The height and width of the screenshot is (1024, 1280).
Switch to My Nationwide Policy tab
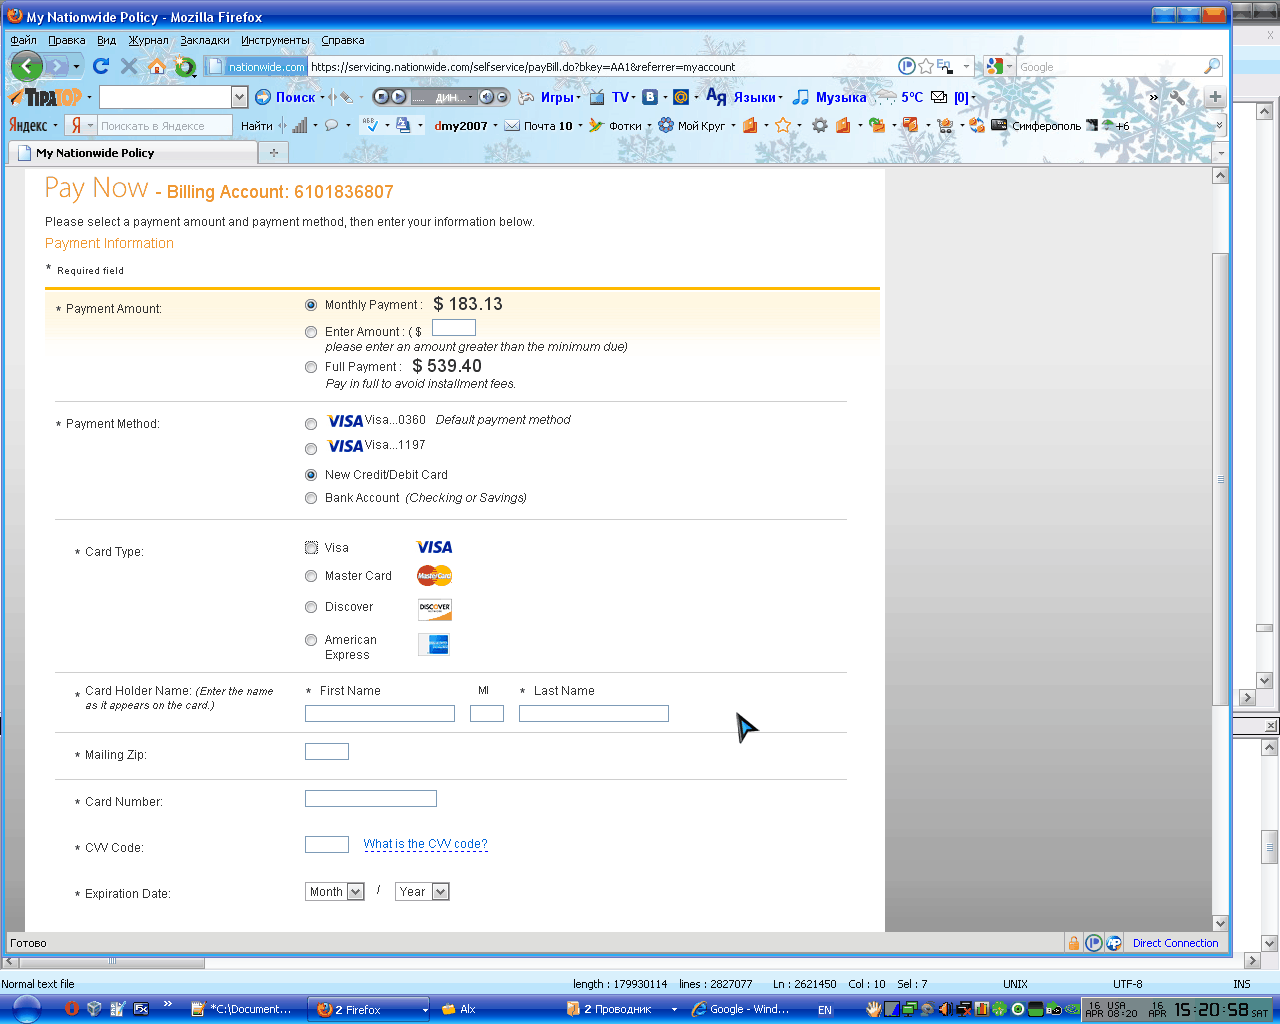(132, 152)
